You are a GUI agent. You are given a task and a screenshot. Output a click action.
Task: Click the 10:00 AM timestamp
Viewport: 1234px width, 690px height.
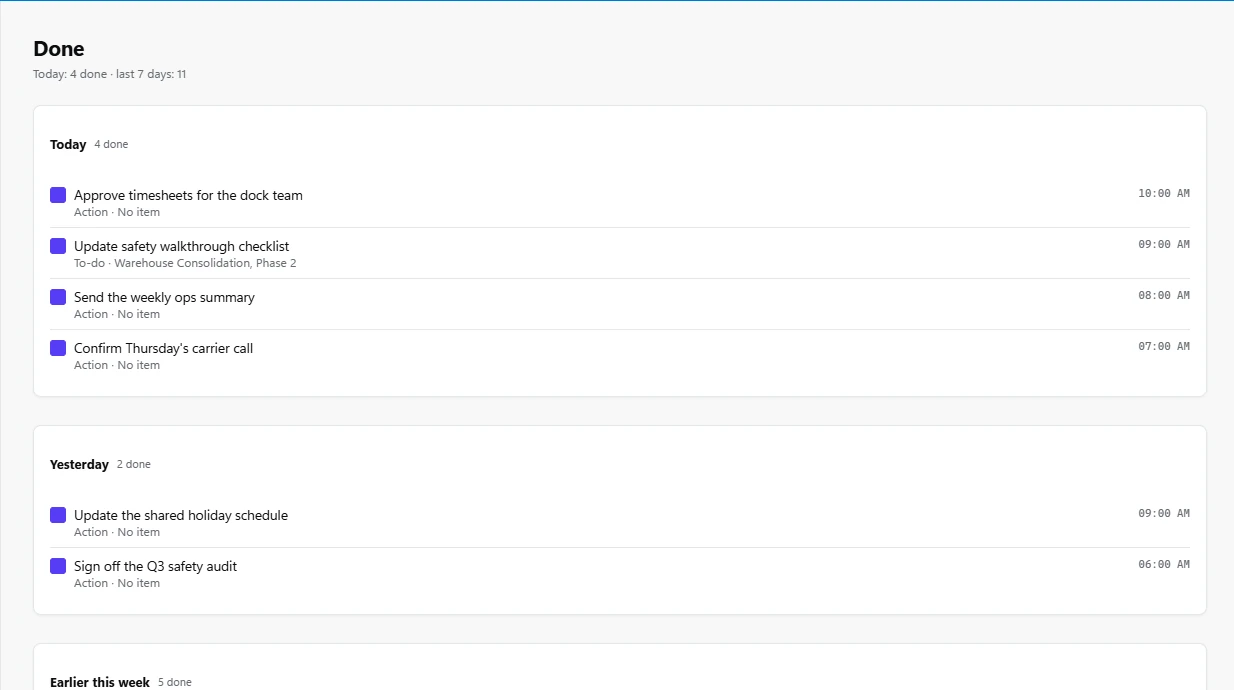coord(1164,194)
